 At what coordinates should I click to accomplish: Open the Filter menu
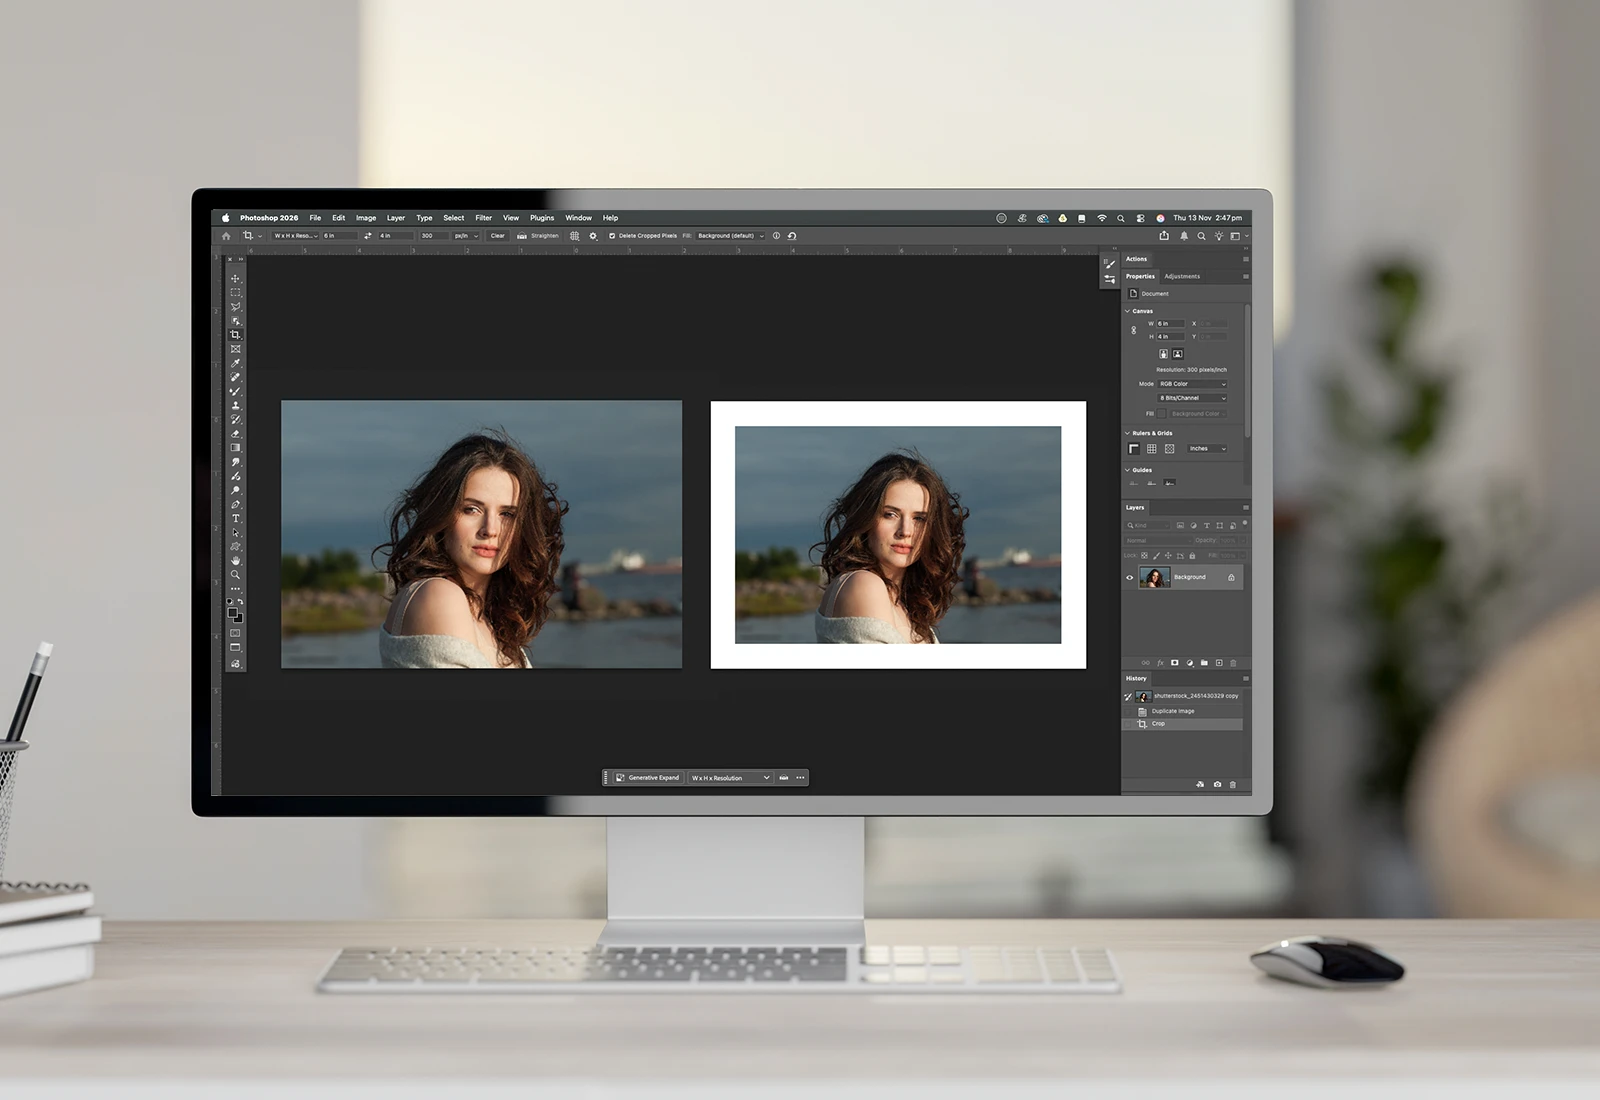tap(483, 218)
